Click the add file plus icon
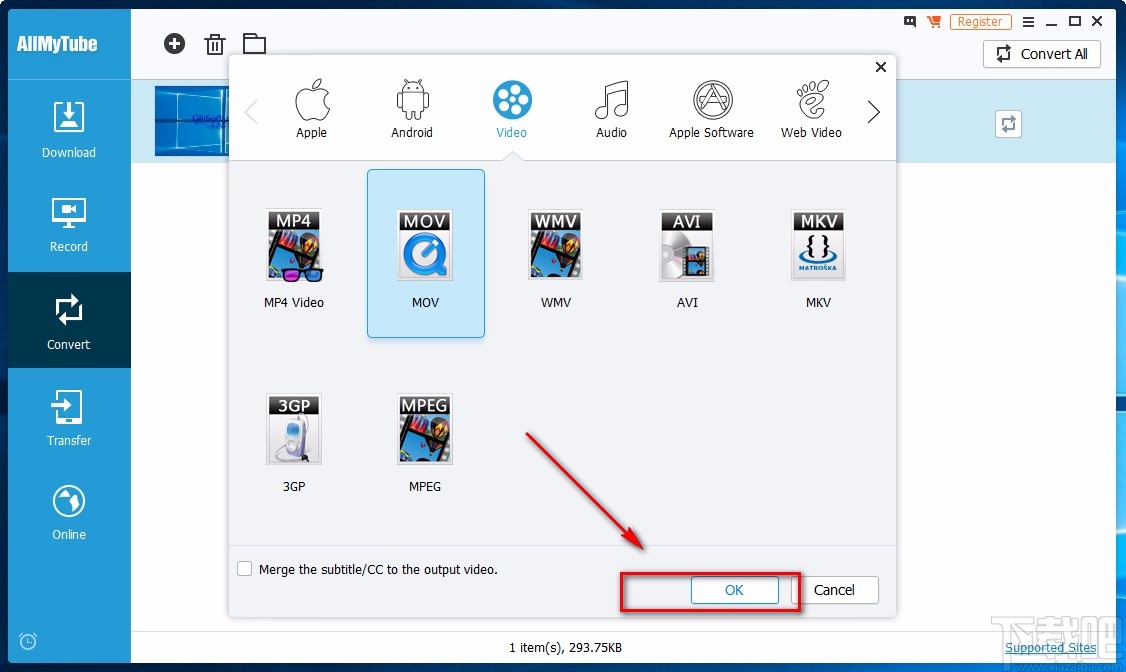The image size is (1126, 672). click(174, 44)
